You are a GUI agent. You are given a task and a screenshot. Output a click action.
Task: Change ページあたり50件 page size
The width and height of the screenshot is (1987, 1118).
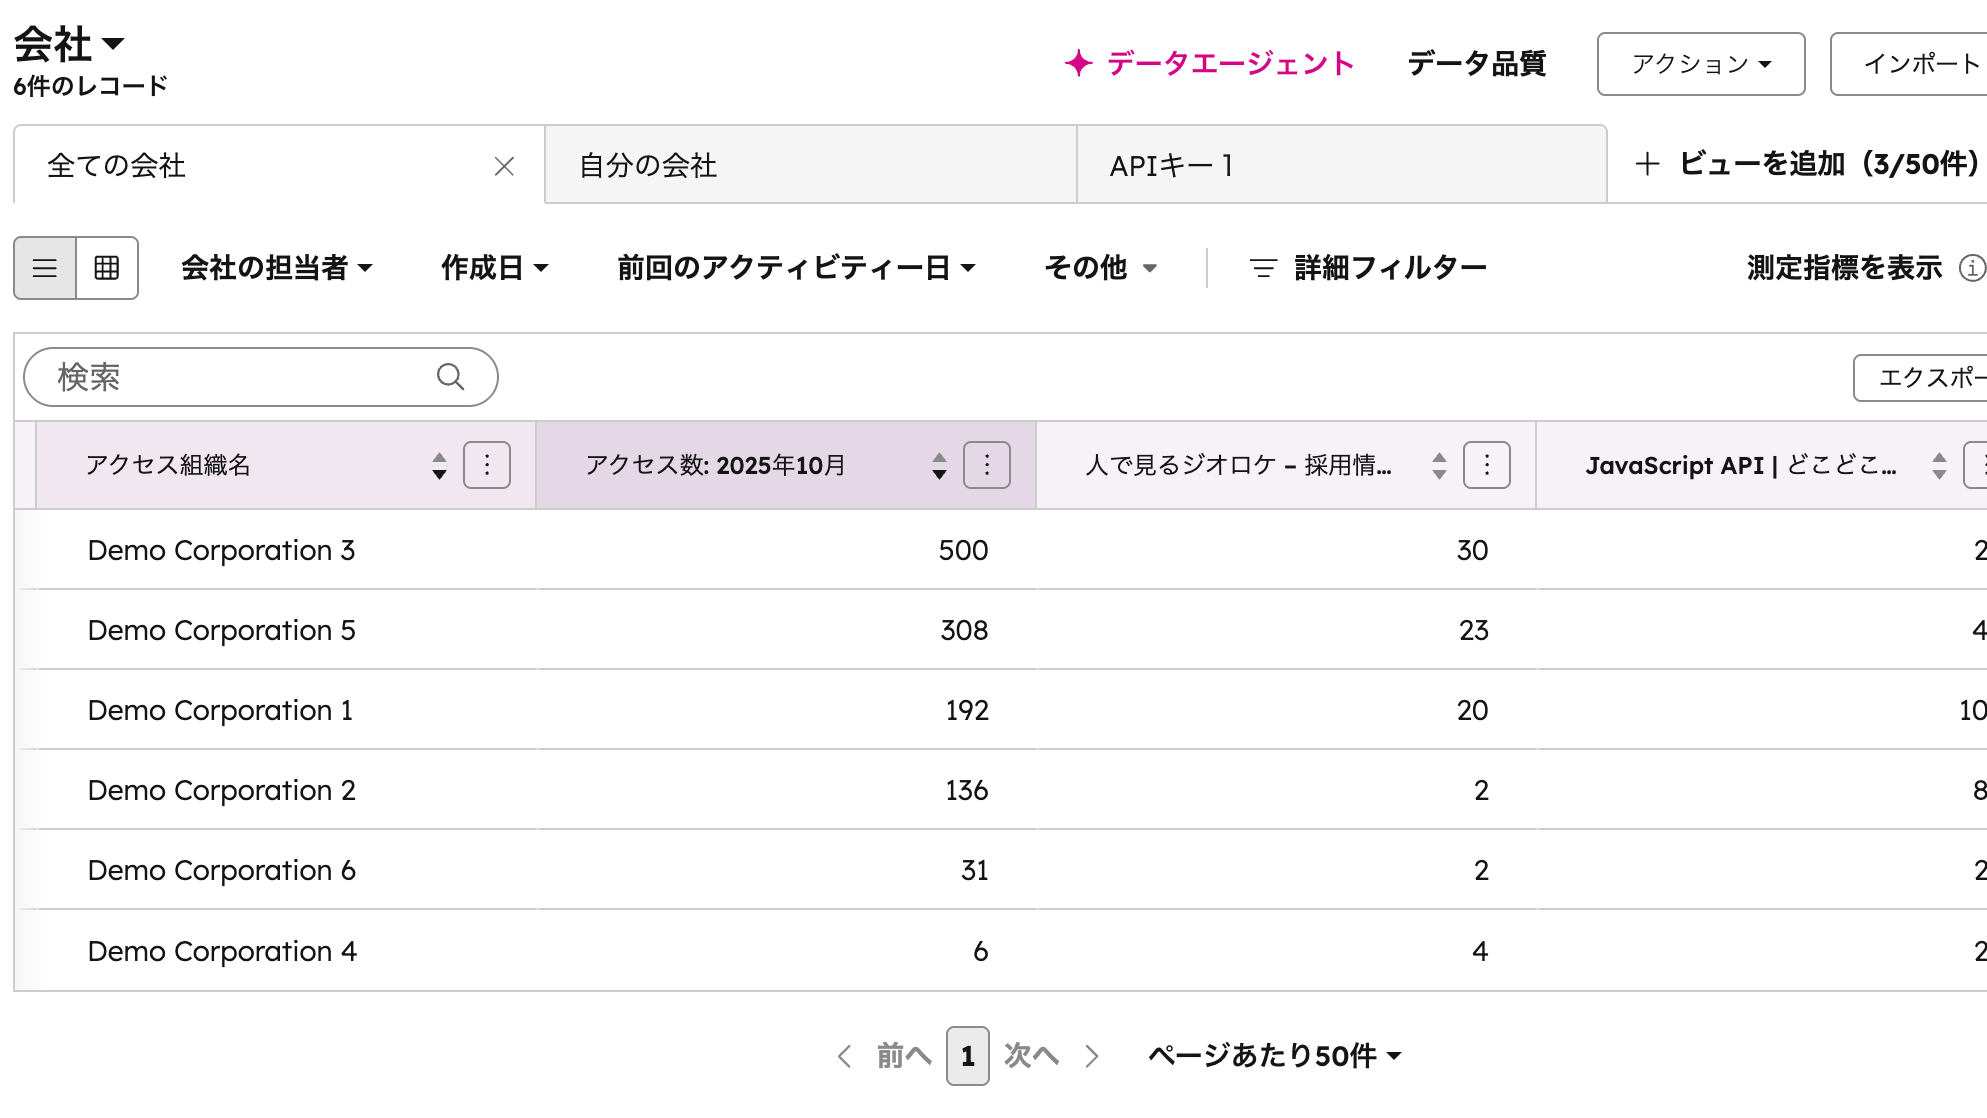coord(1275,1056)
